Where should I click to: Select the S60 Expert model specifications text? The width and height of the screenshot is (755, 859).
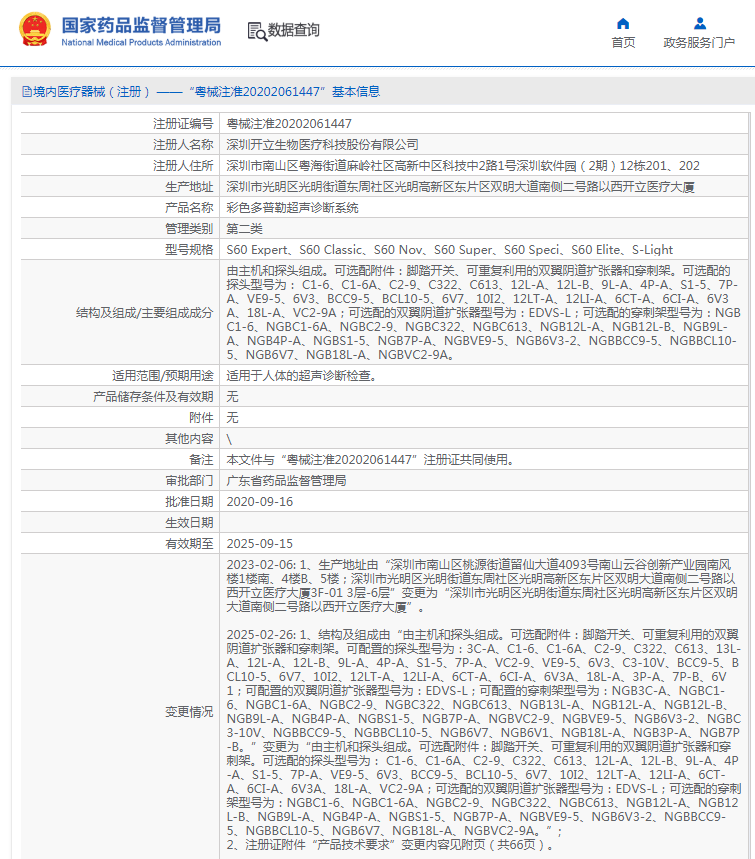click(x=449, y=250)
